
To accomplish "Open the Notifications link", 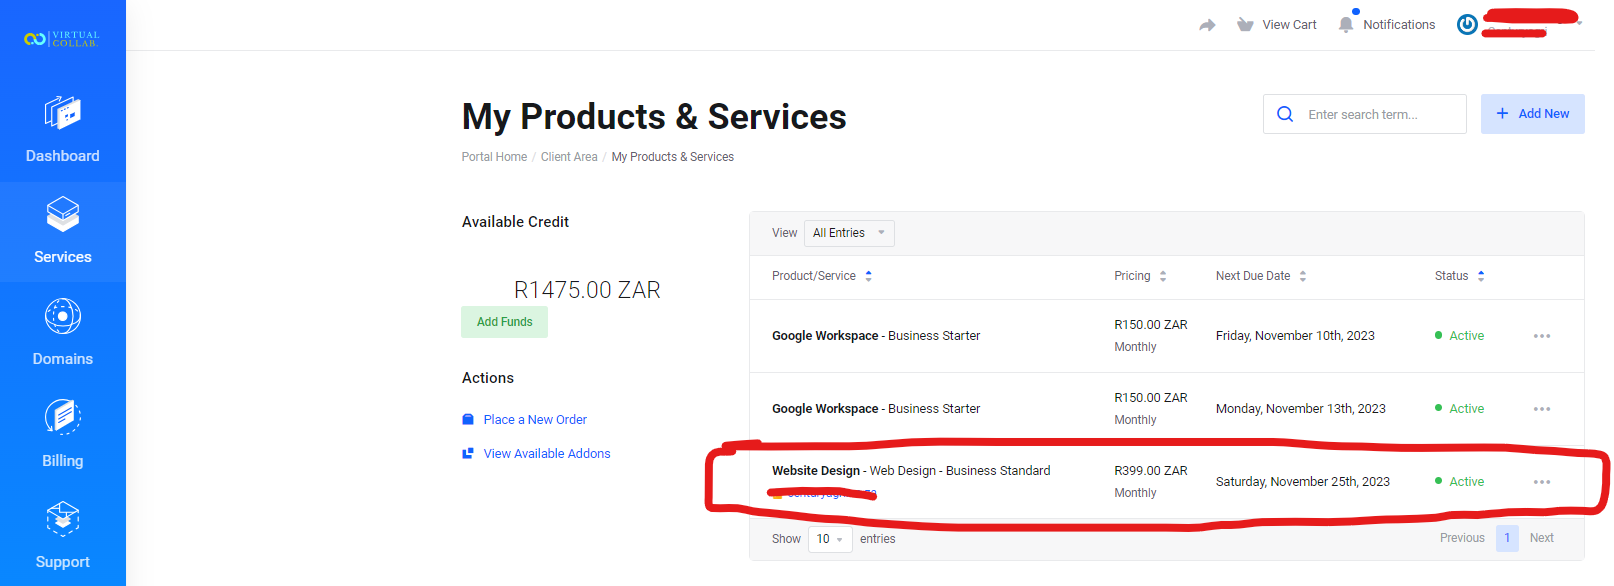I will pos(1399,25).
